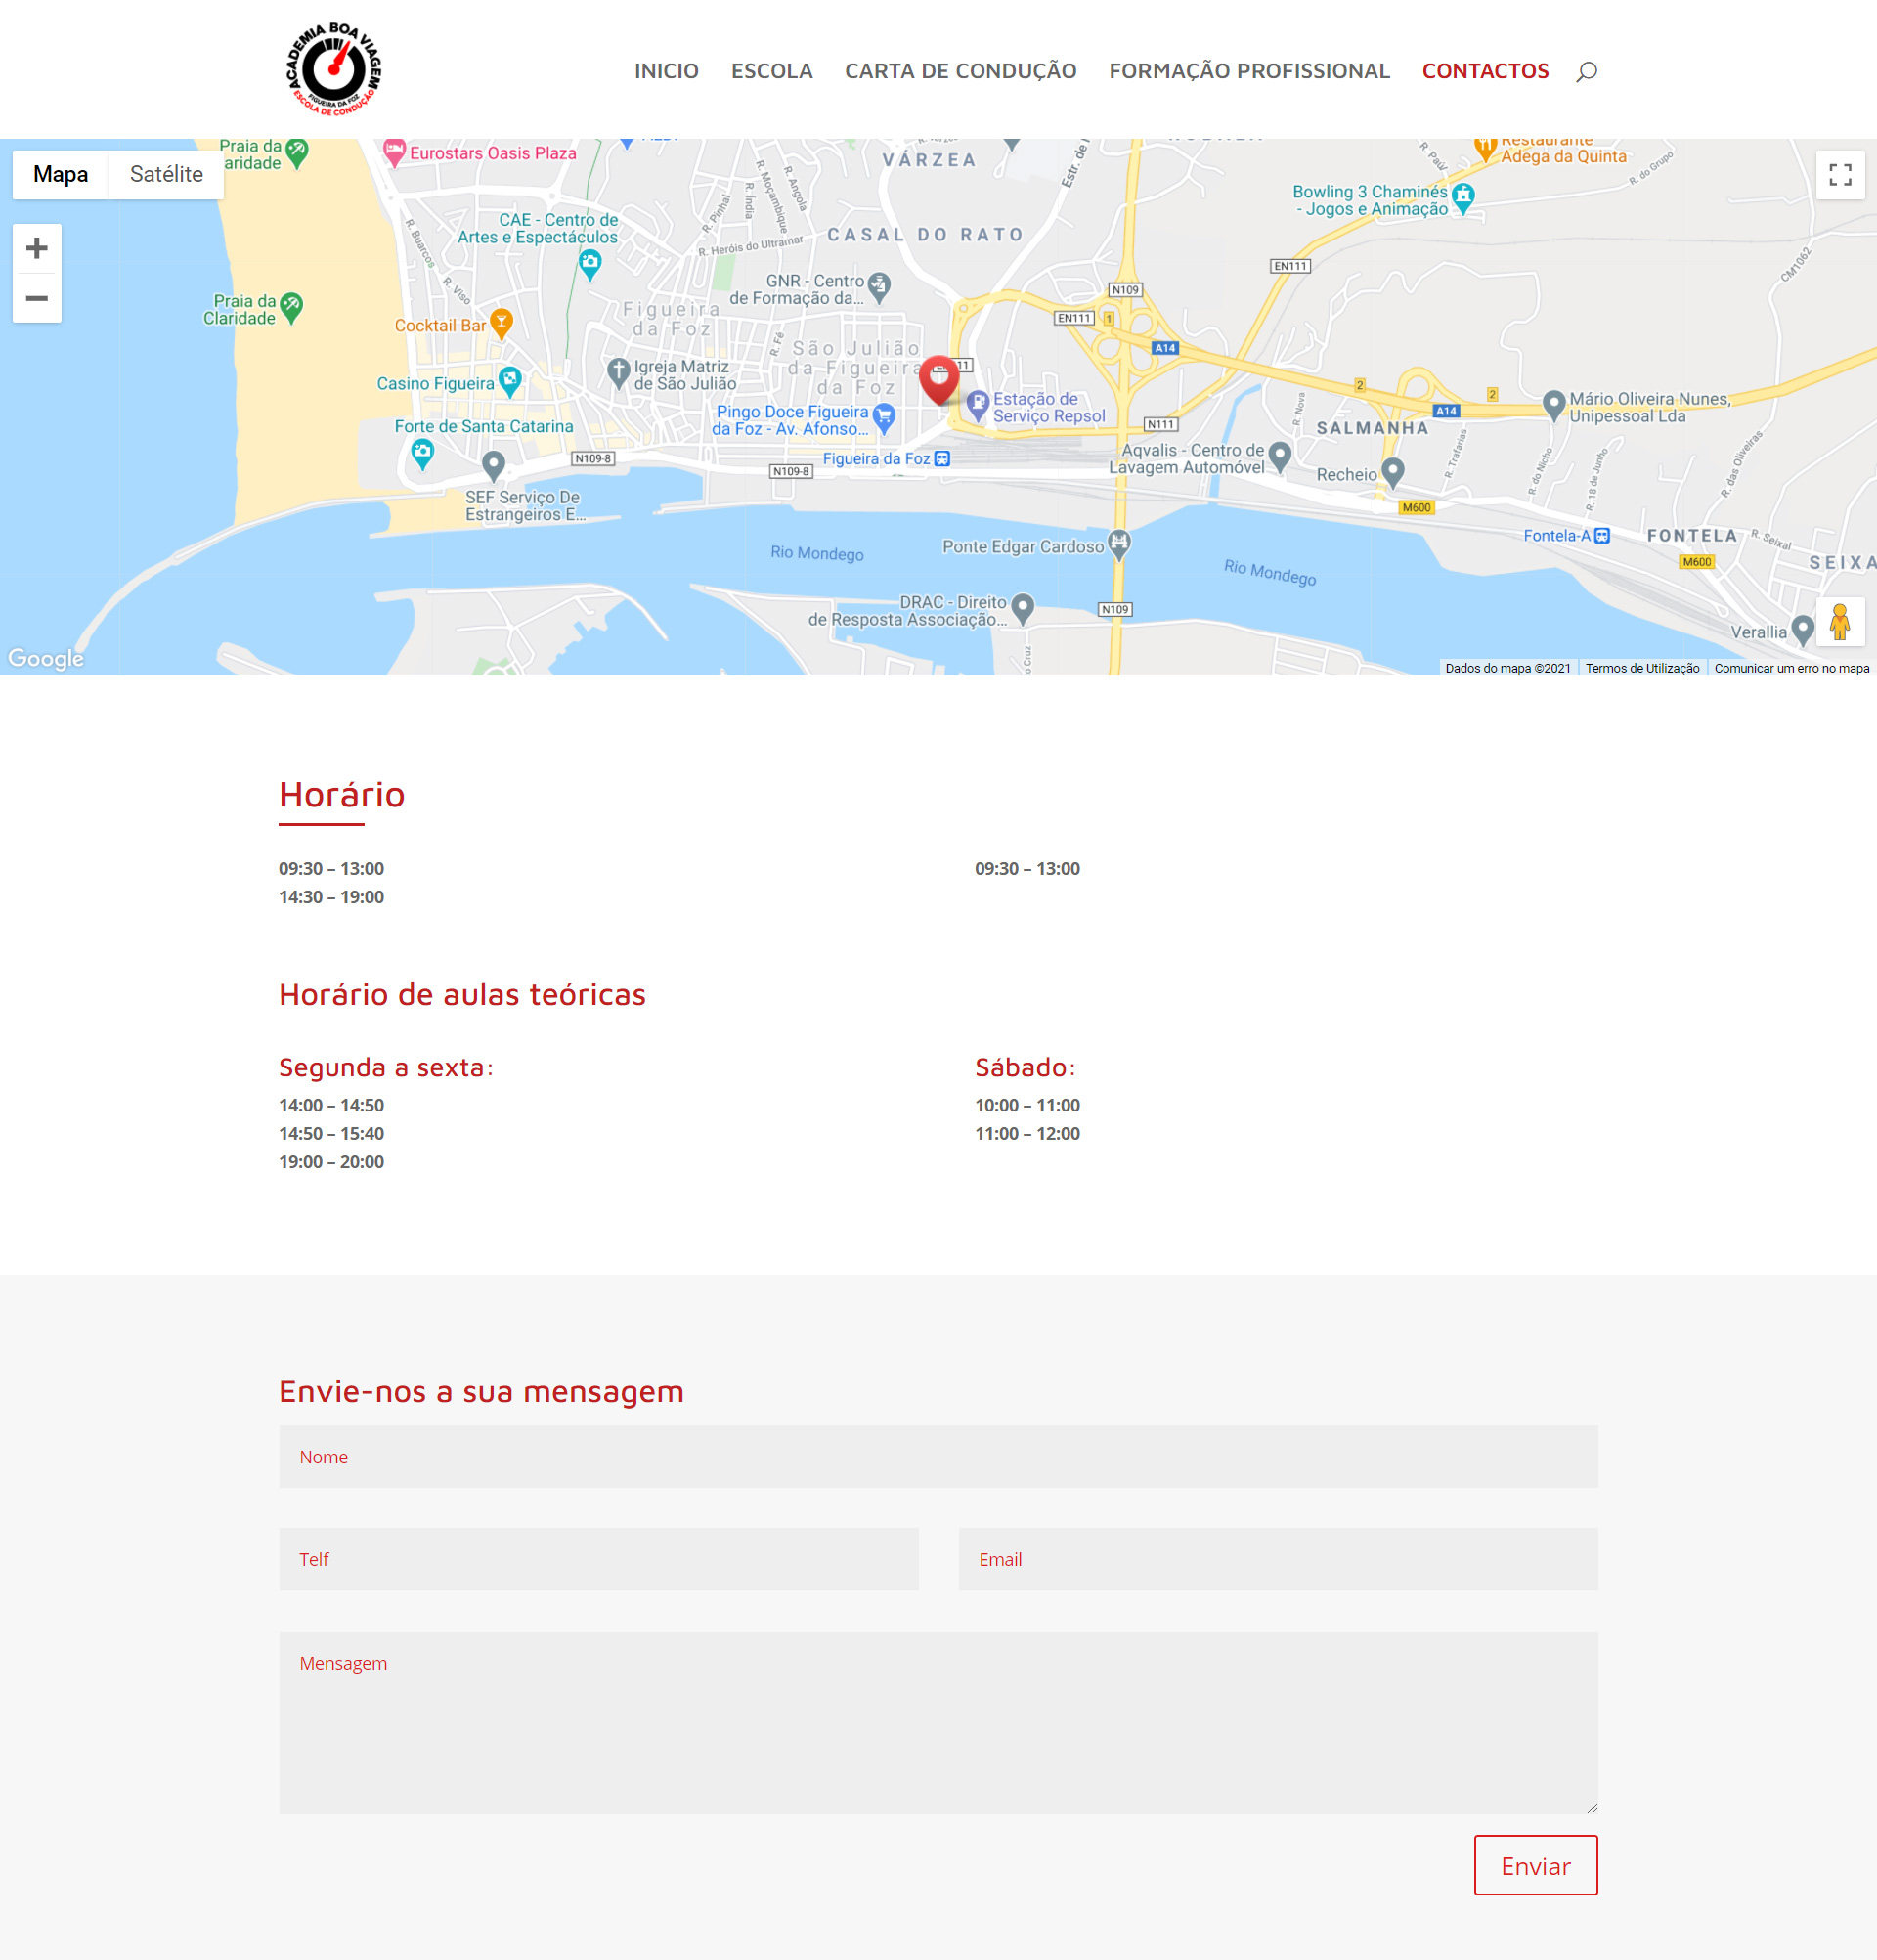Viewport: 1877px width, 1960px height.
Task: Open the CARTA DE CONDUÇÃO menu
Action: (960, 71)
